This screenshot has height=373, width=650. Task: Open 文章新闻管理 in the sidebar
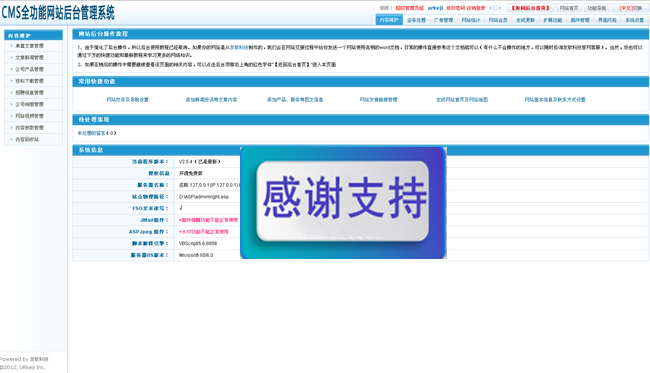(29, 58)
